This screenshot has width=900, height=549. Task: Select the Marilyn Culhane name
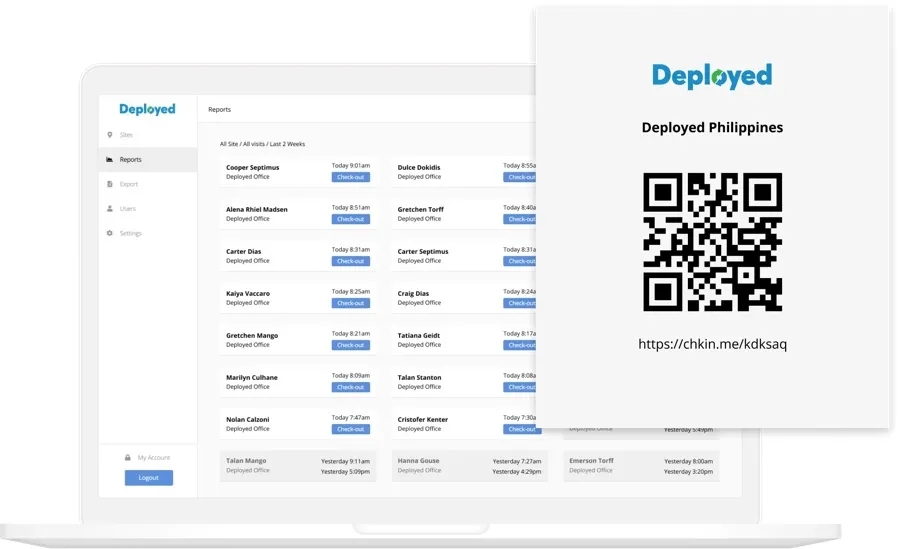click(x=251, y=377)
